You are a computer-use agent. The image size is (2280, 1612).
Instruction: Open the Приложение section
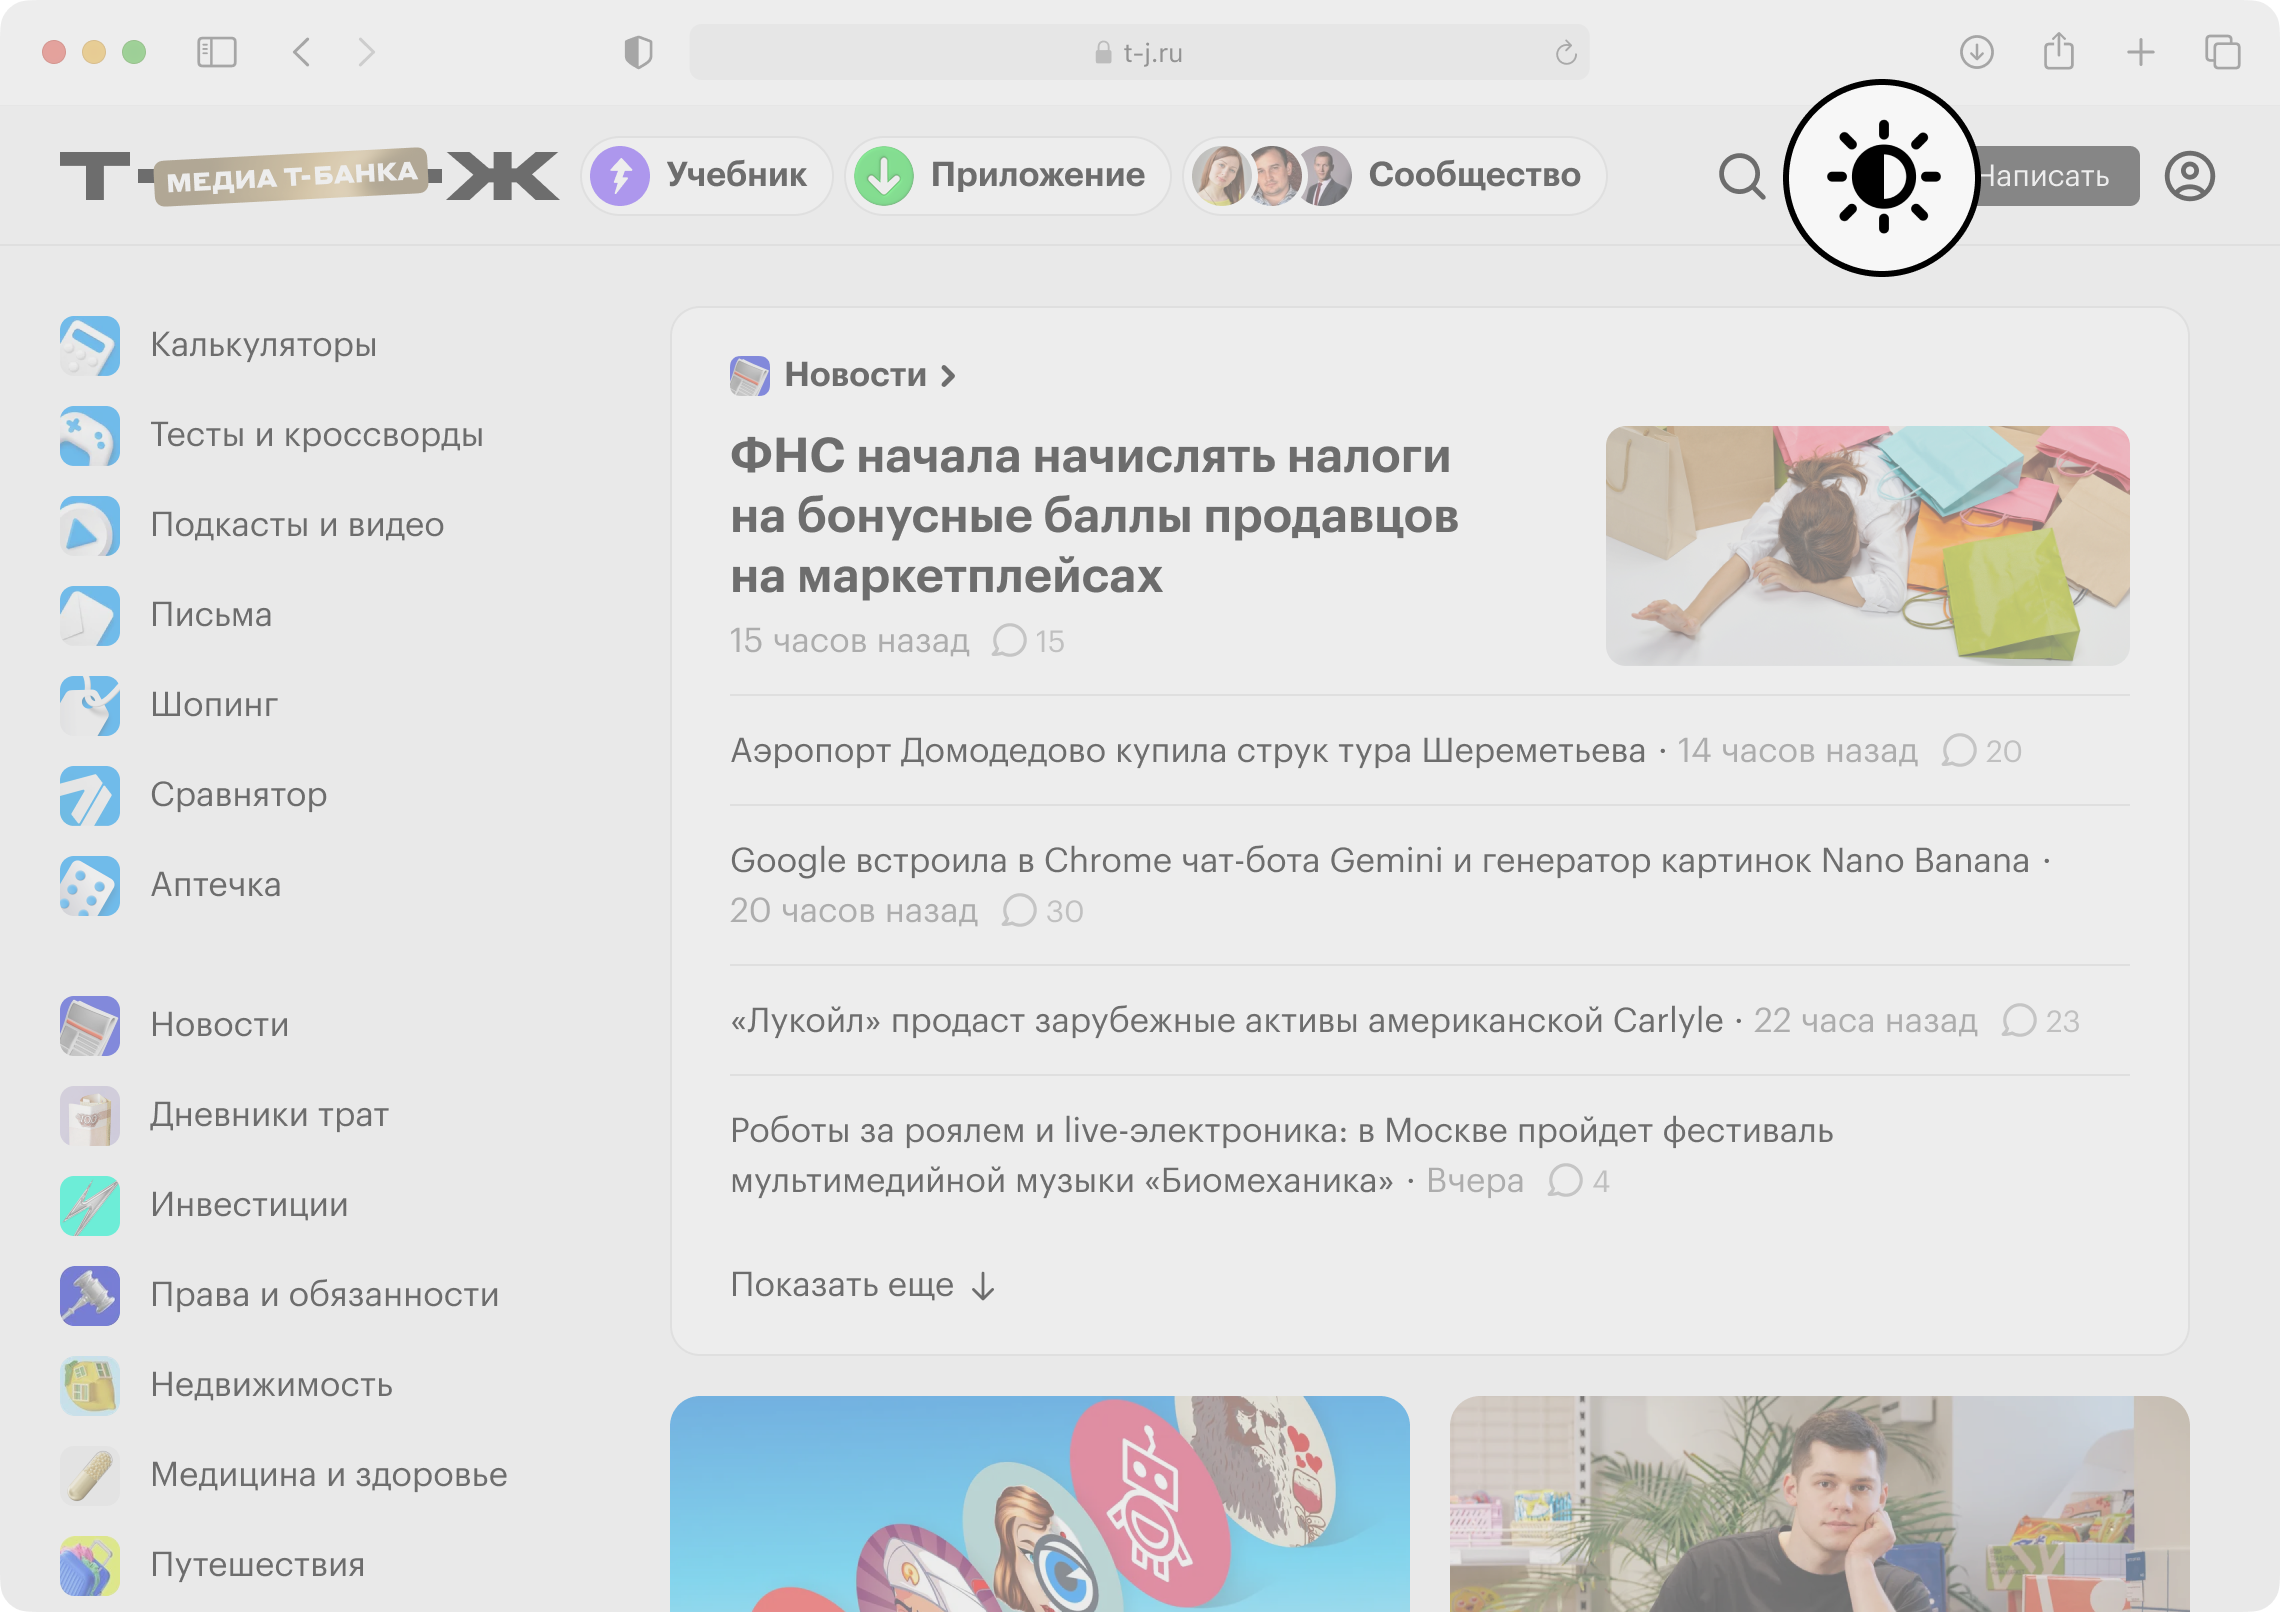click(x=1007, y=176)
